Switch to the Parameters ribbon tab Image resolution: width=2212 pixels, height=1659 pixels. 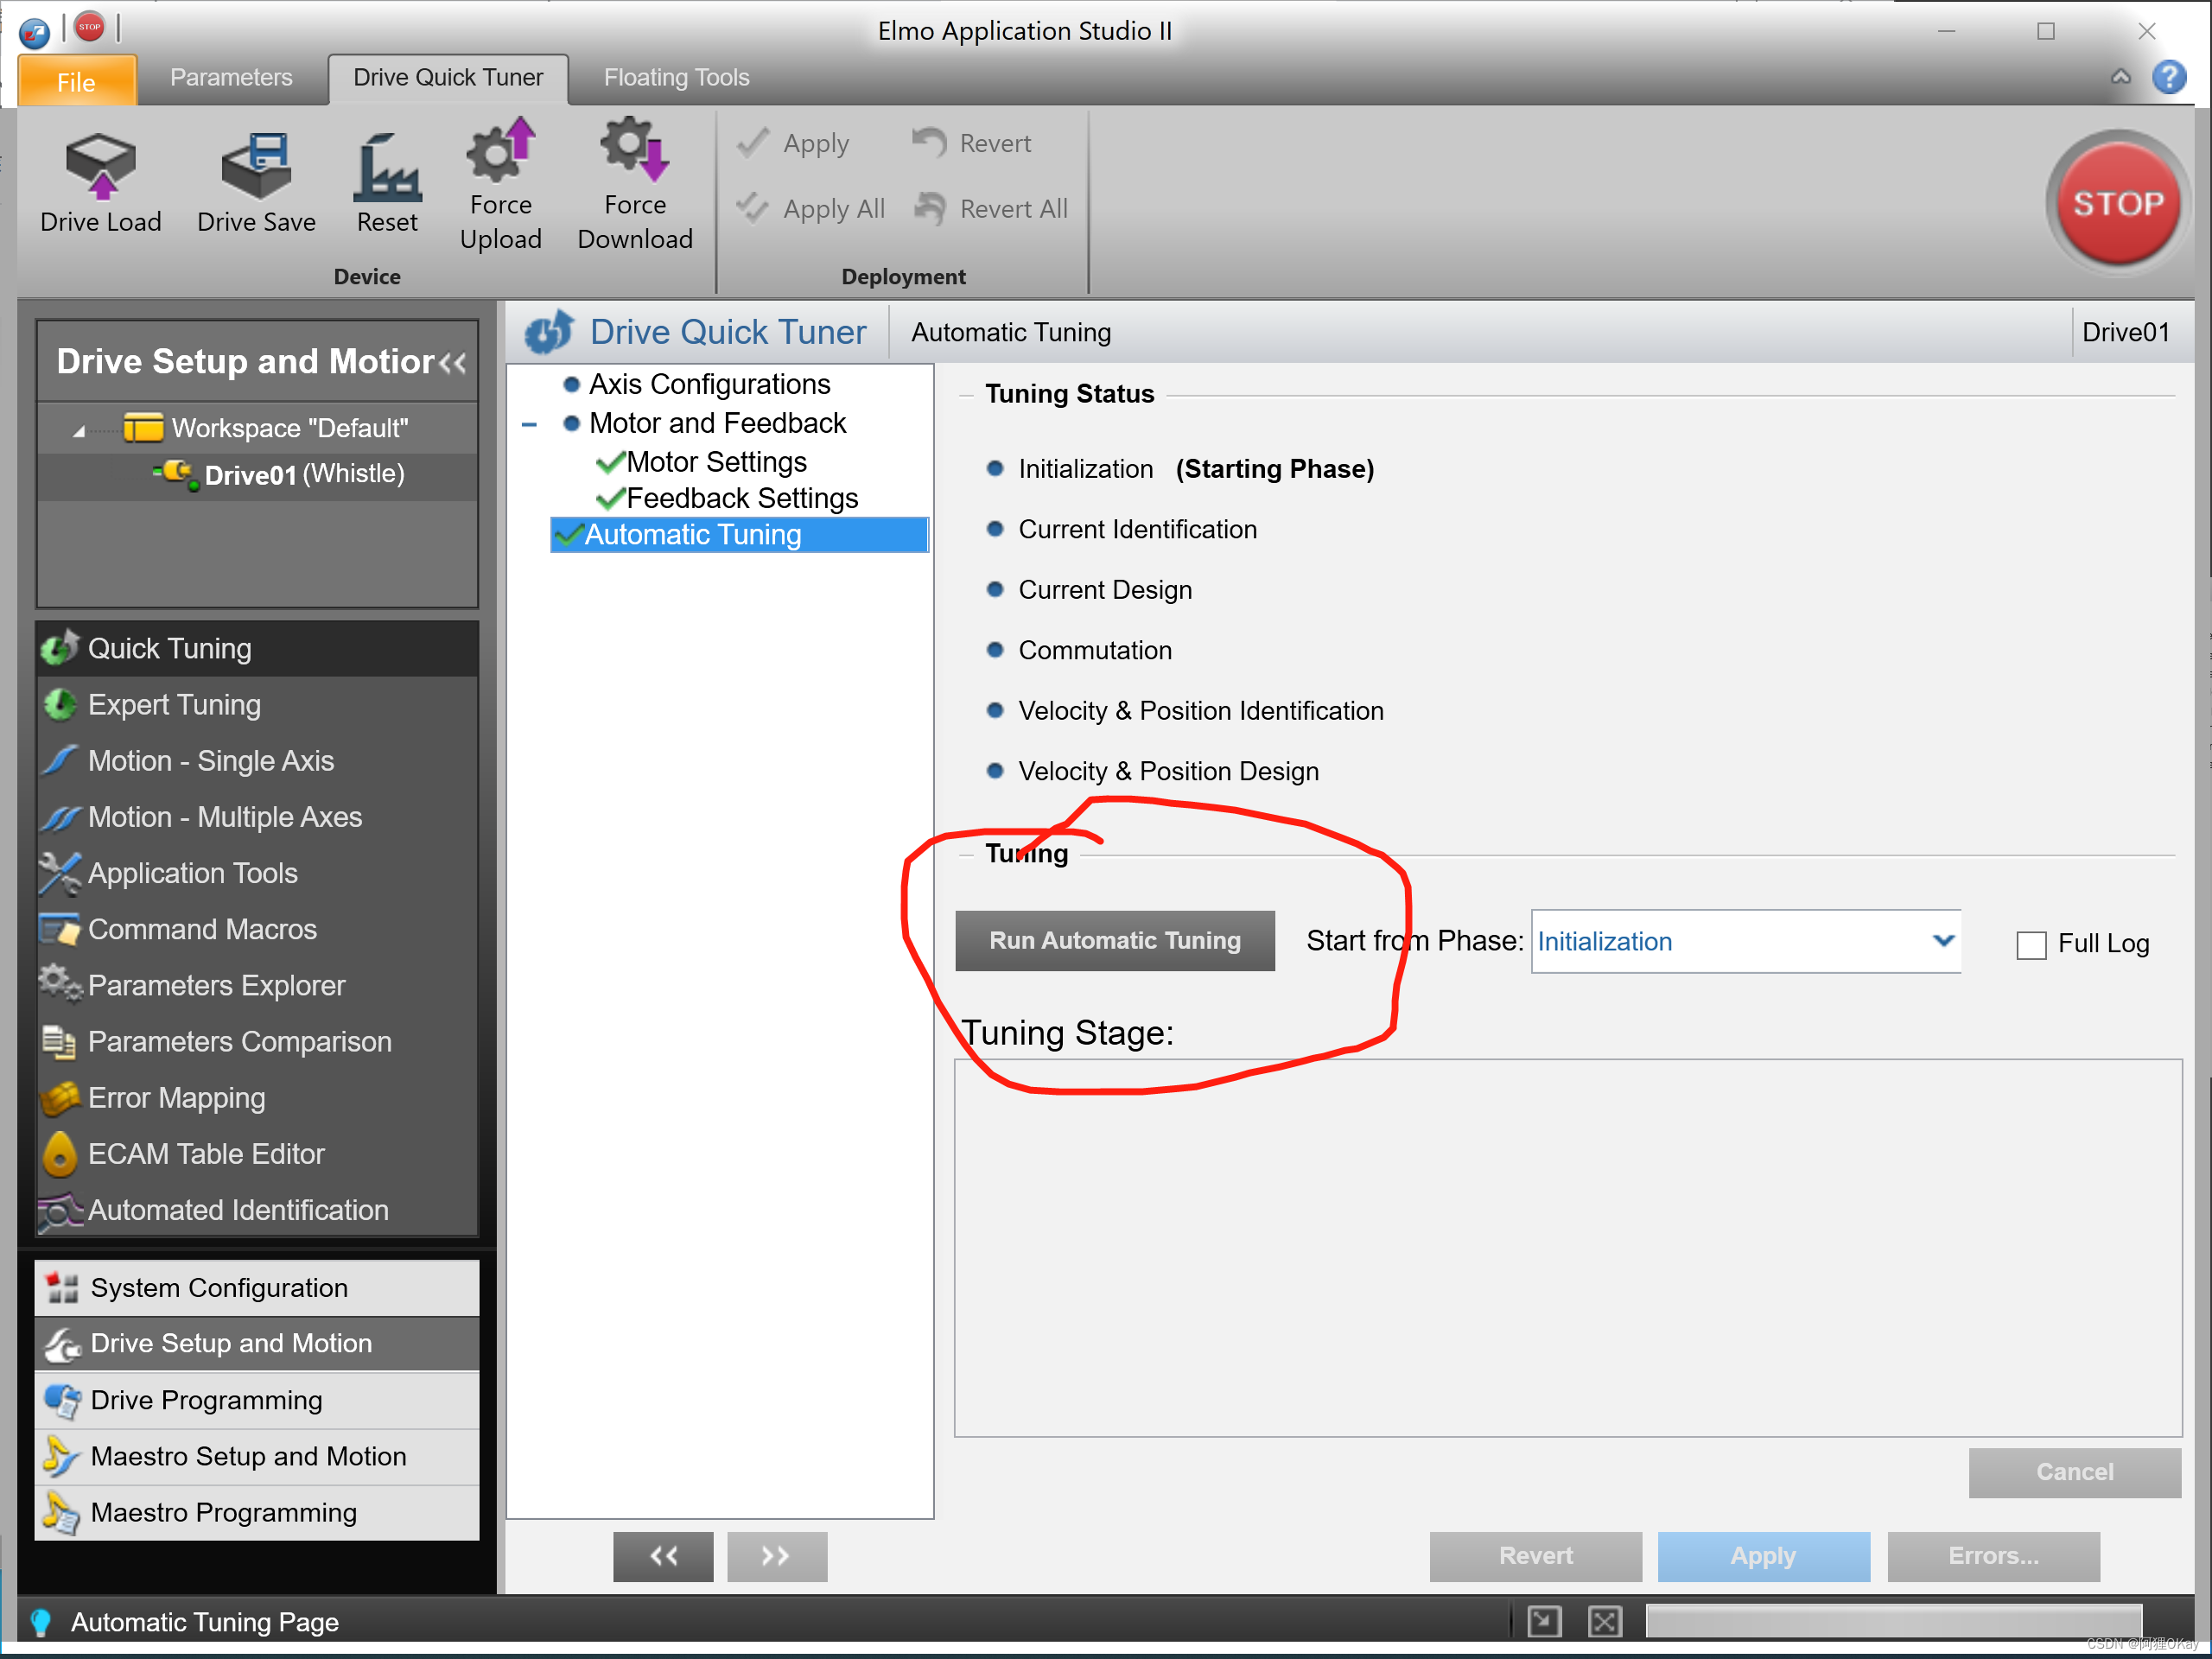coord(231,78)
